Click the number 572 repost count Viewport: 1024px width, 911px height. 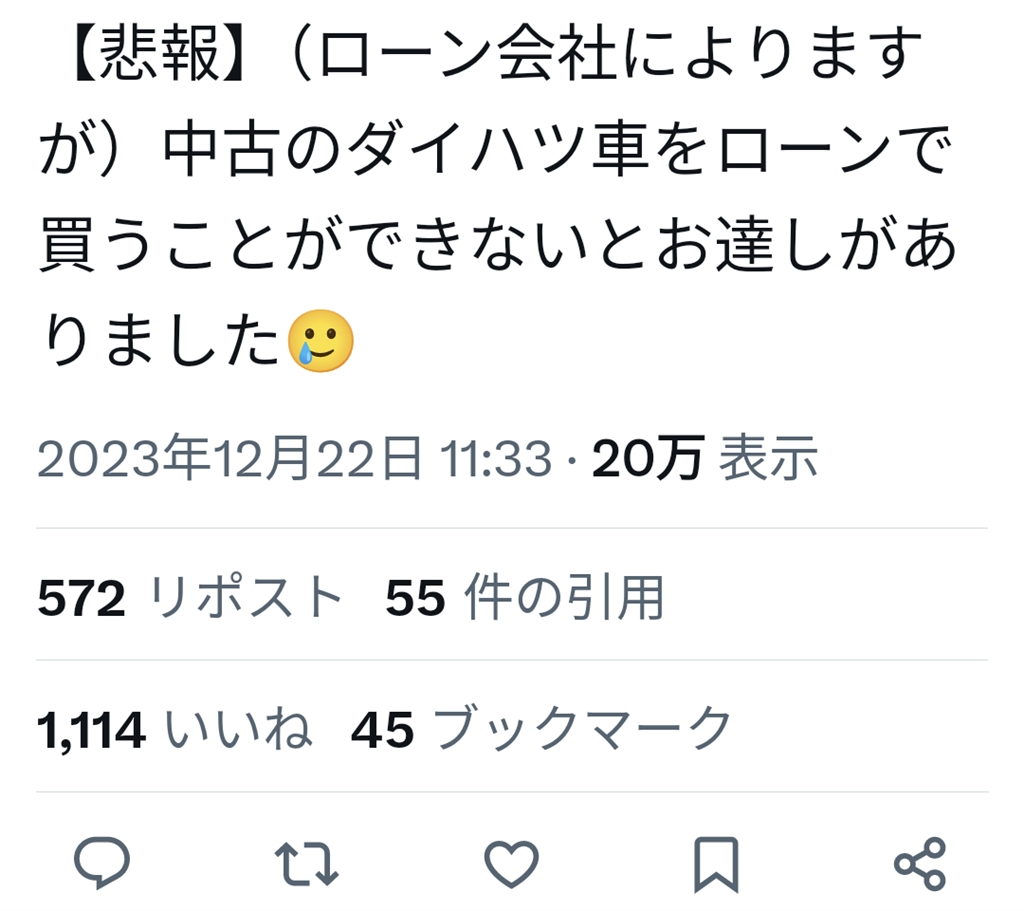point(82,598)
